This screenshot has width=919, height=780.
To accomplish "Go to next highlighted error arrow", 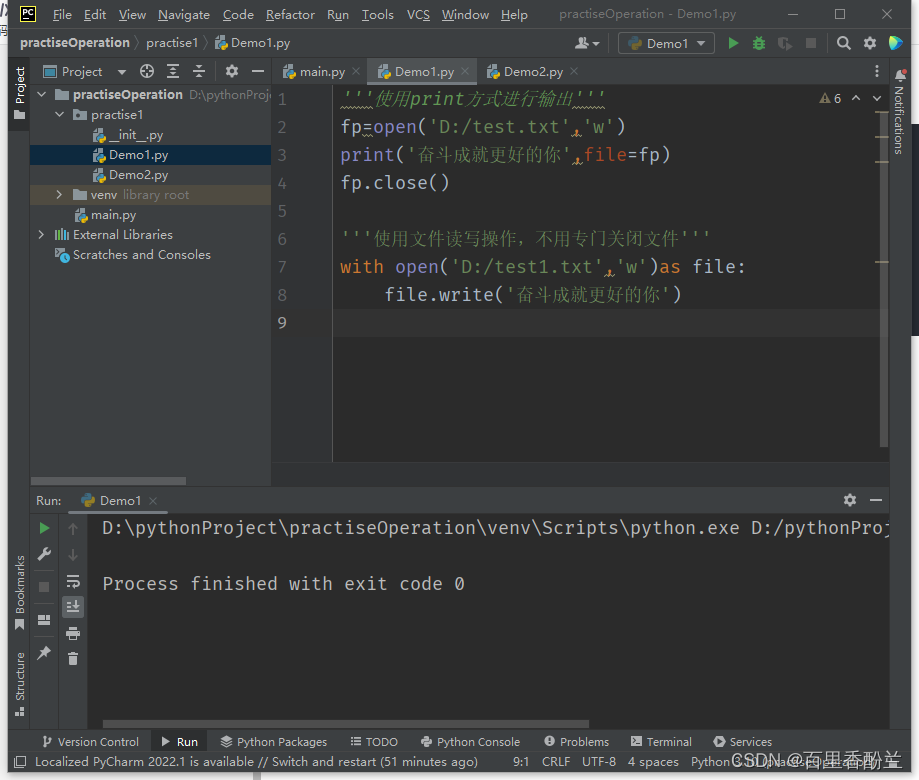I will pos(877,98).
